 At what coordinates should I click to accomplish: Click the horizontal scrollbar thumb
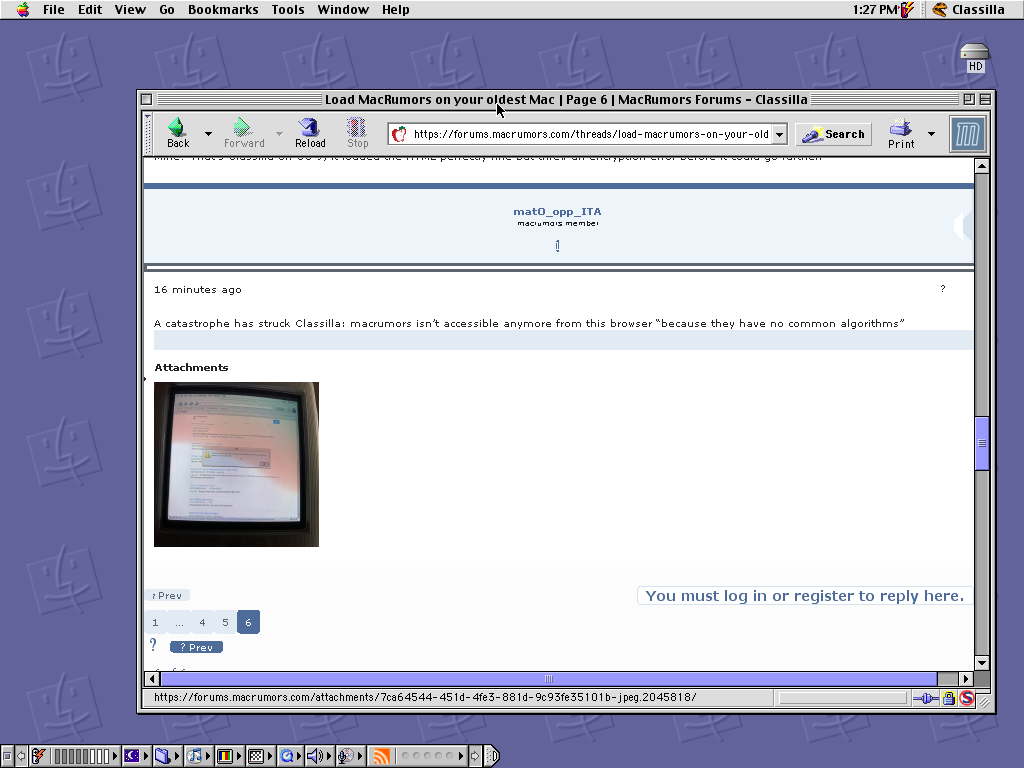click(549, 679)
